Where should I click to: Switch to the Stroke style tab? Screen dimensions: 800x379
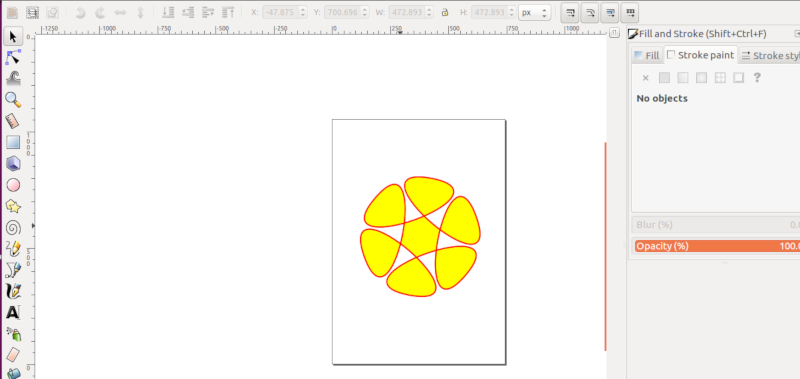[769, 56]
